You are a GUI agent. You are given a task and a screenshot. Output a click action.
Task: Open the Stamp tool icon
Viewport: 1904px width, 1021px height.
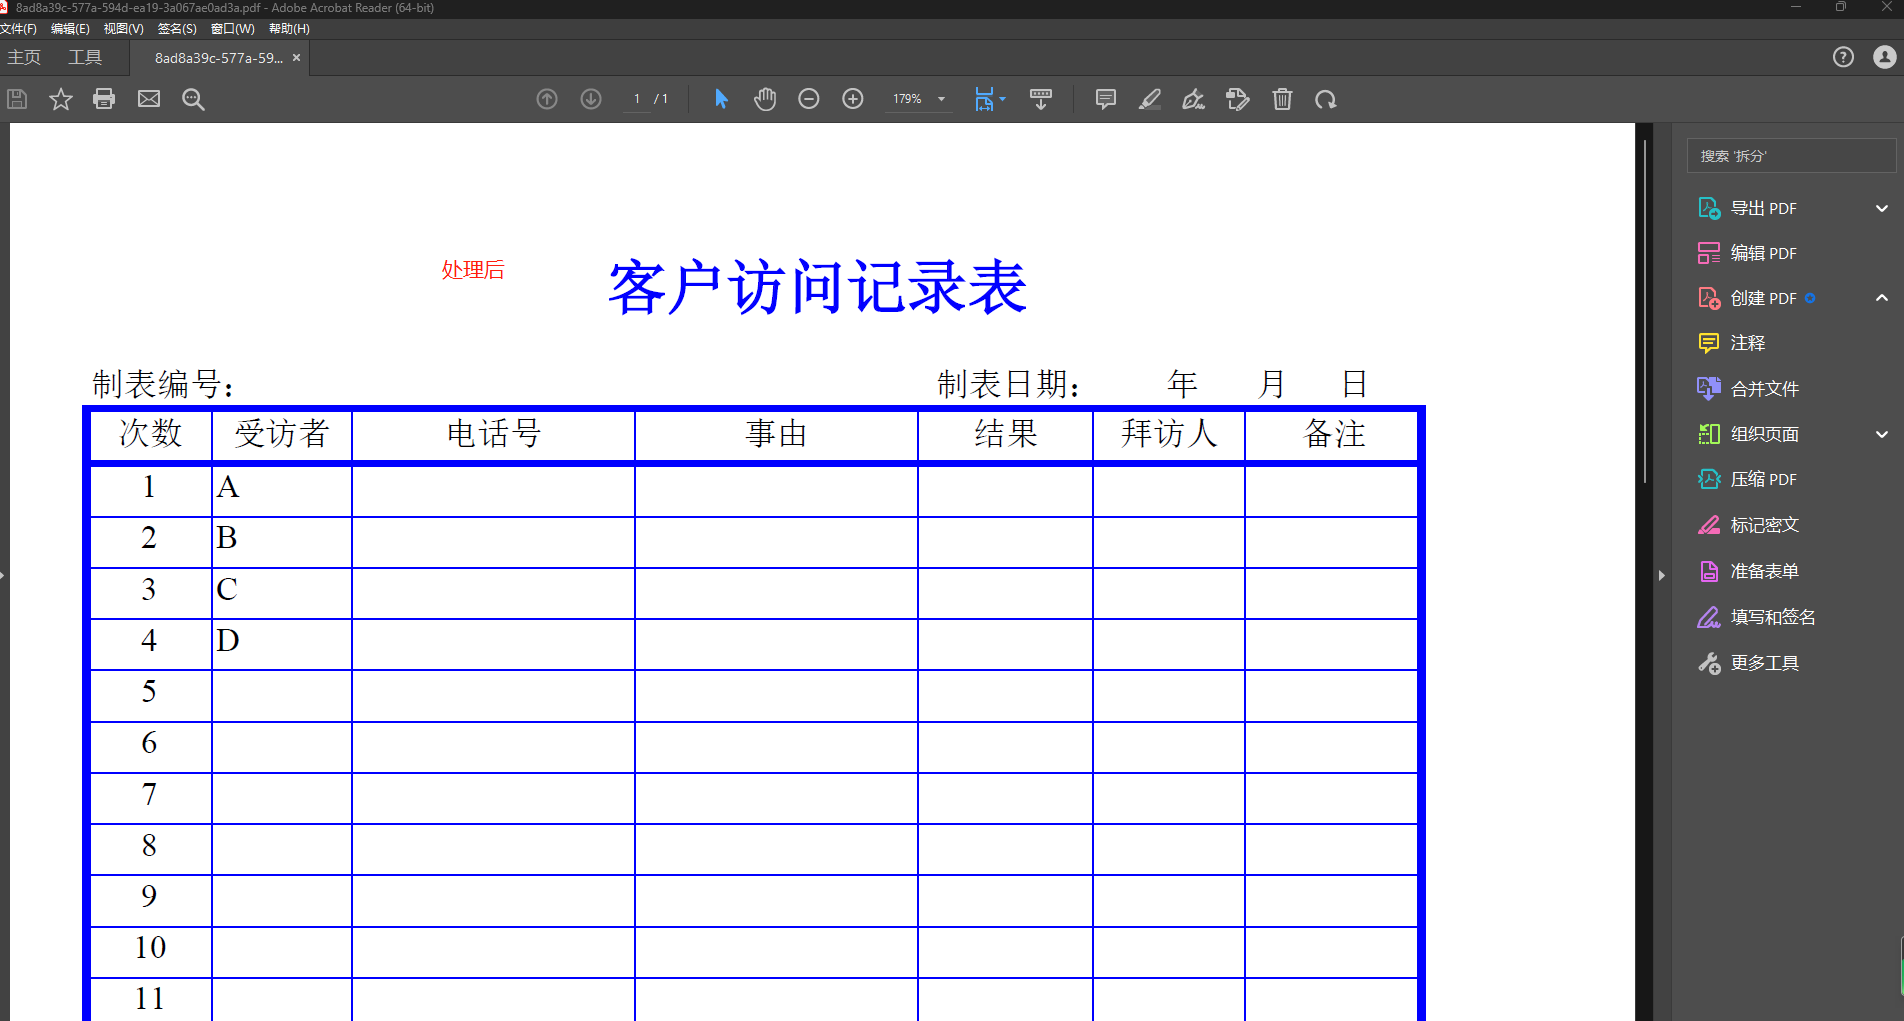pyautogui.click(x=1237, y=99)
